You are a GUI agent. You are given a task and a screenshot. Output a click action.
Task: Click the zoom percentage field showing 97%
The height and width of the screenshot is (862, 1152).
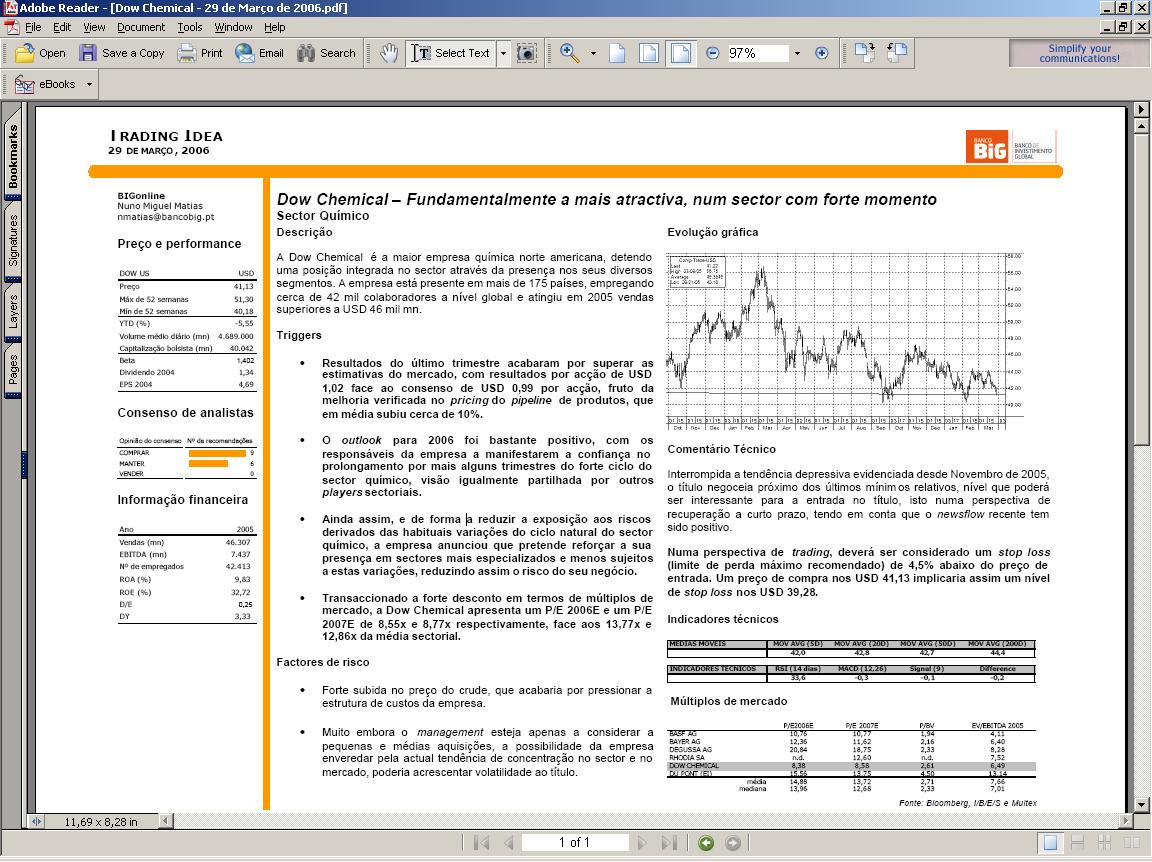pos(757,53)
